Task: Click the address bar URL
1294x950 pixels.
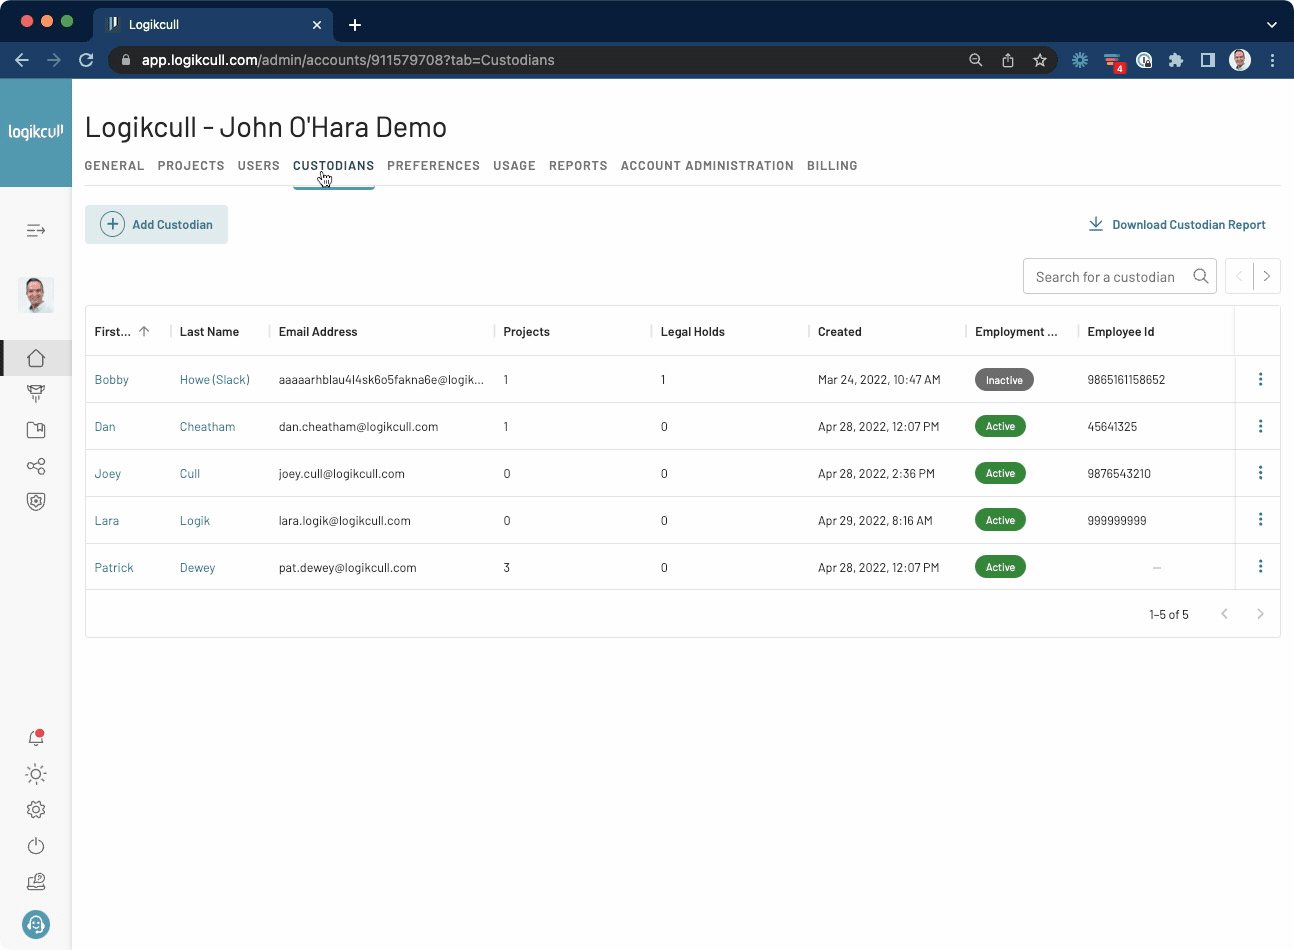Action: [x=348, y=60]
